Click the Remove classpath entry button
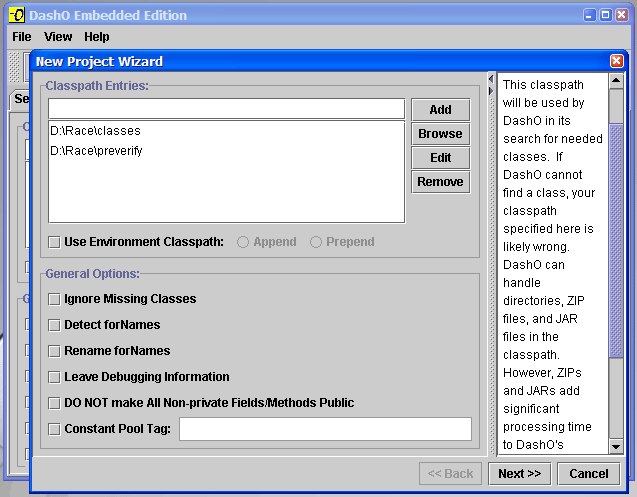Image resolution: width=637 pixels, height=497 pixels. (x=440, y=182)
